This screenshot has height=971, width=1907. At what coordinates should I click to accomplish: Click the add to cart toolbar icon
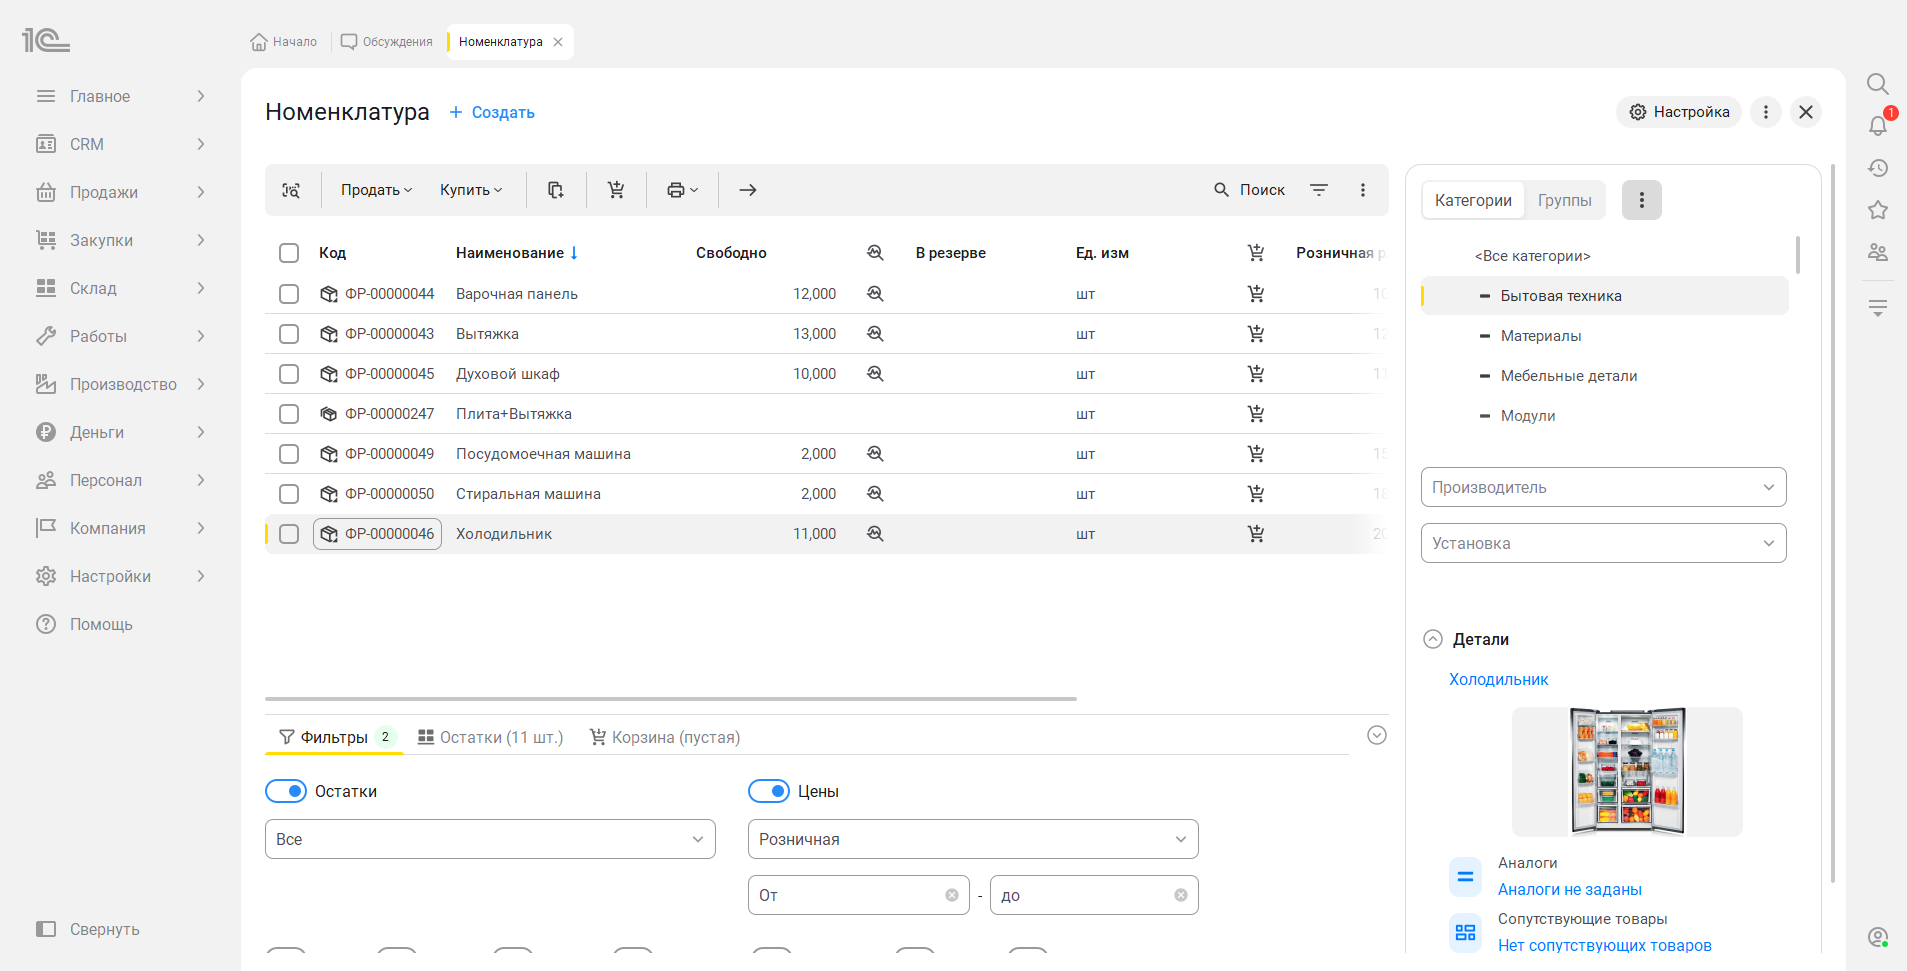[616, 190]
